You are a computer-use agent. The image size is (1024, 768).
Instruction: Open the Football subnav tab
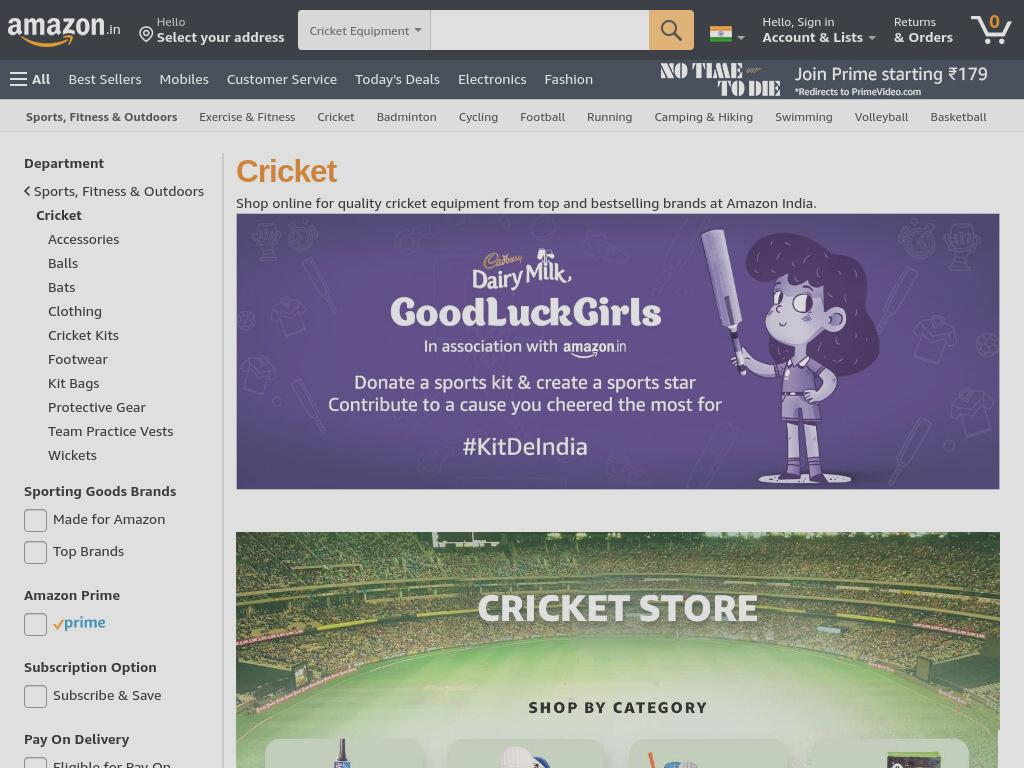click(x=542, y=117)
